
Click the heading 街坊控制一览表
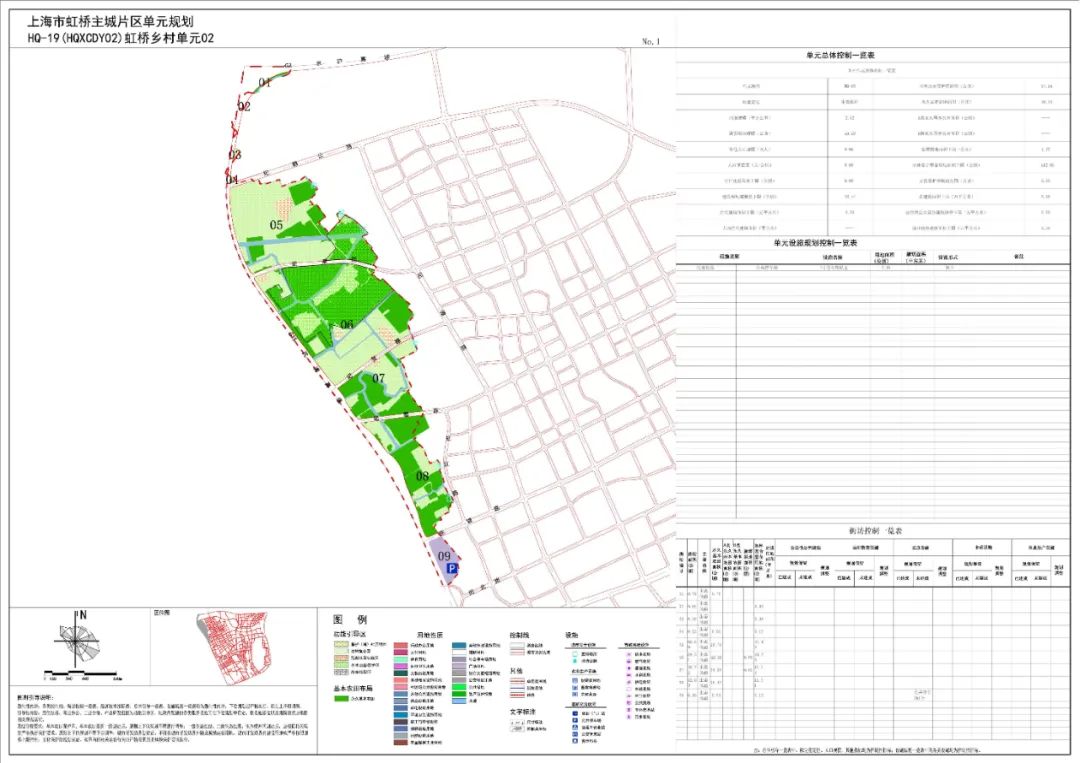click(x=875, y=531)
